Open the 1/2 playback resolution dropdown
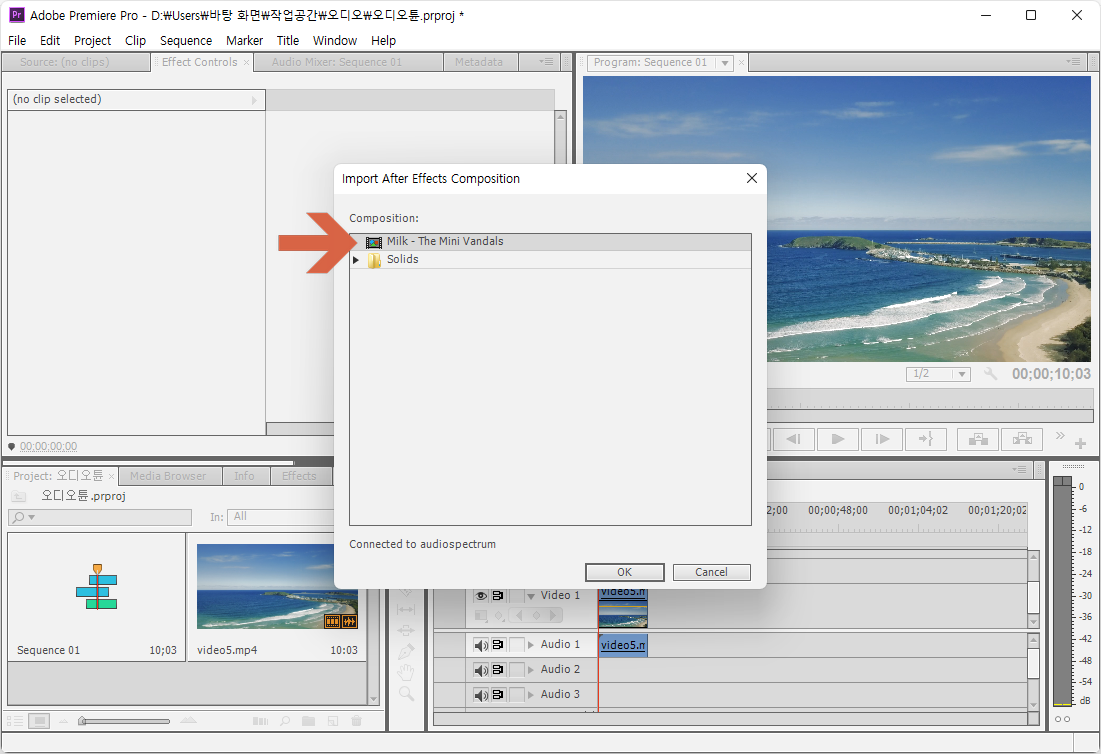The width and height of the screenshot is (1101, 754). coord(938,374)
